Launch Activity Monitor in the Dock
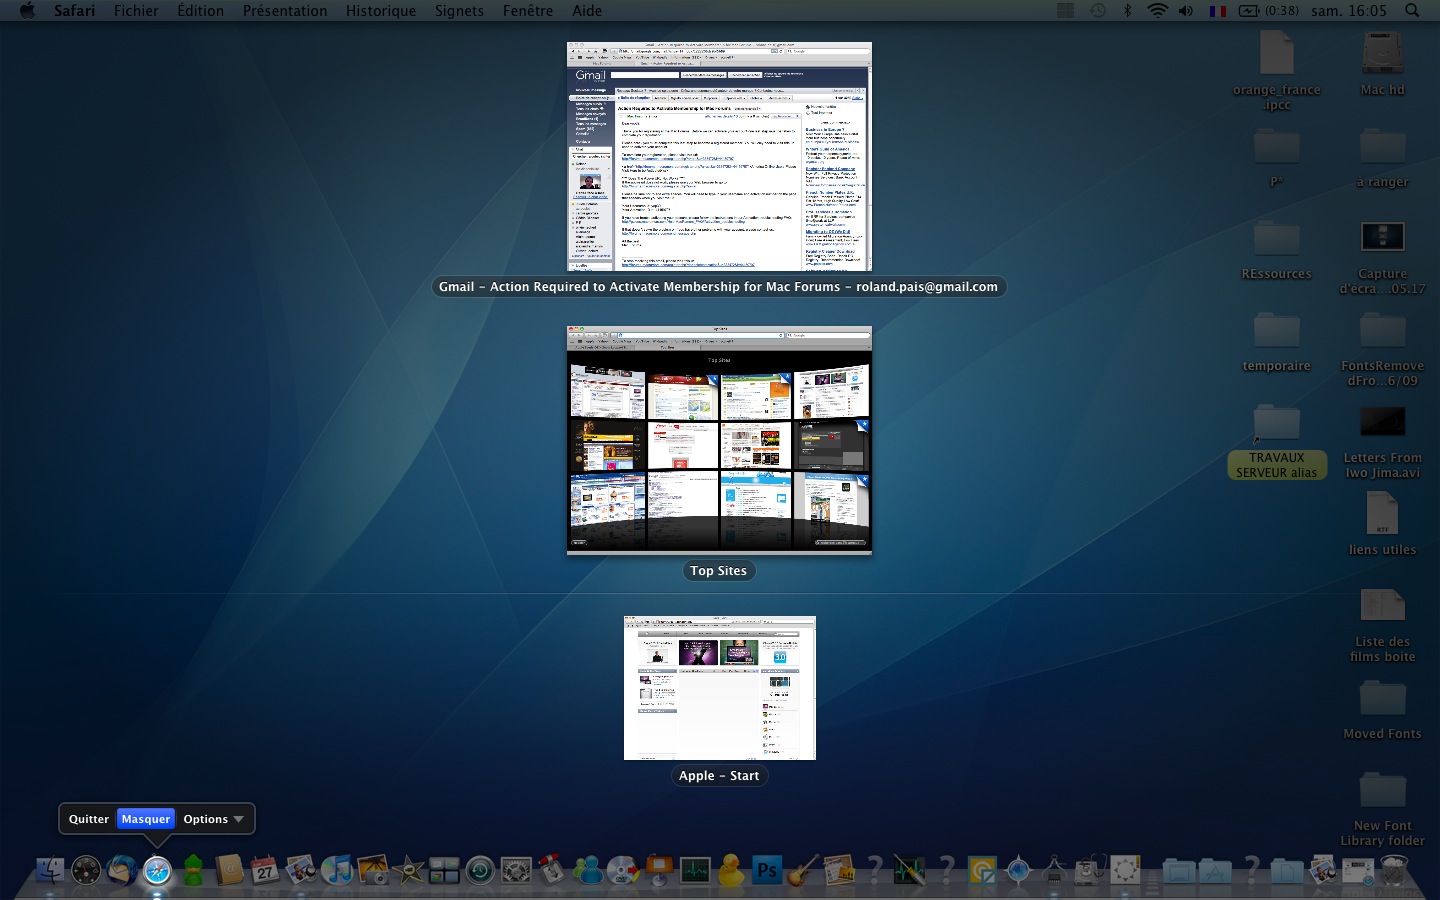 695,871
